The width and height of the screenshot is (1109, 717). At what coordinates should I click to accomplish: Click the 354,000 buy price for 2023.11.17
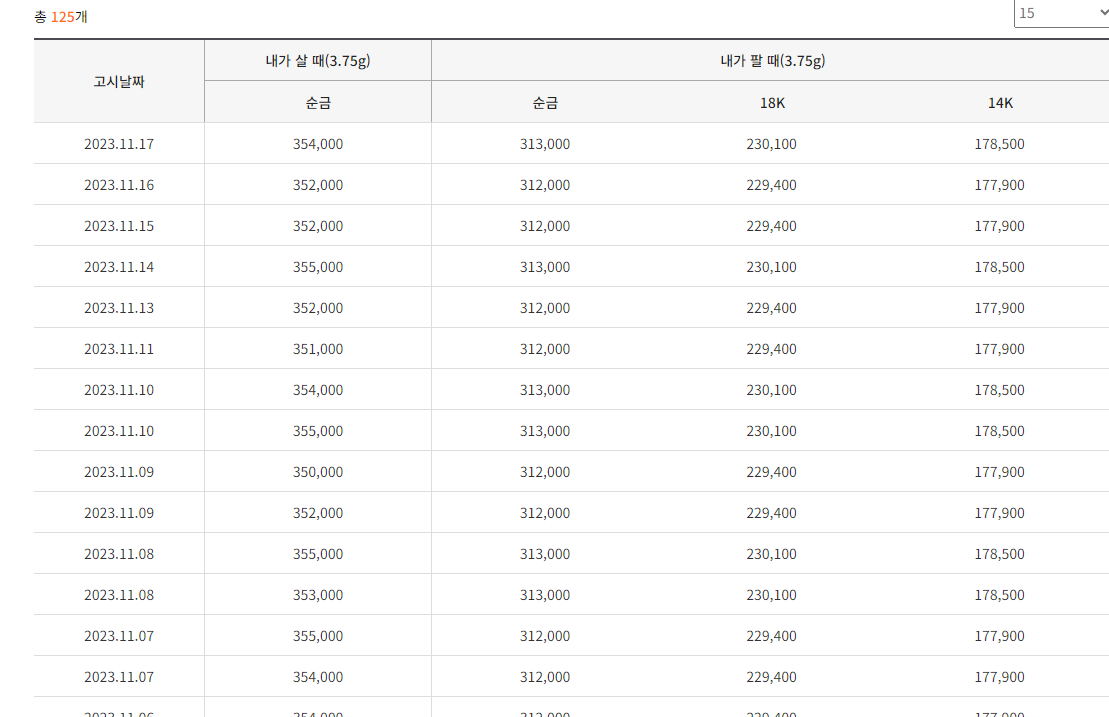coord(318,143)
